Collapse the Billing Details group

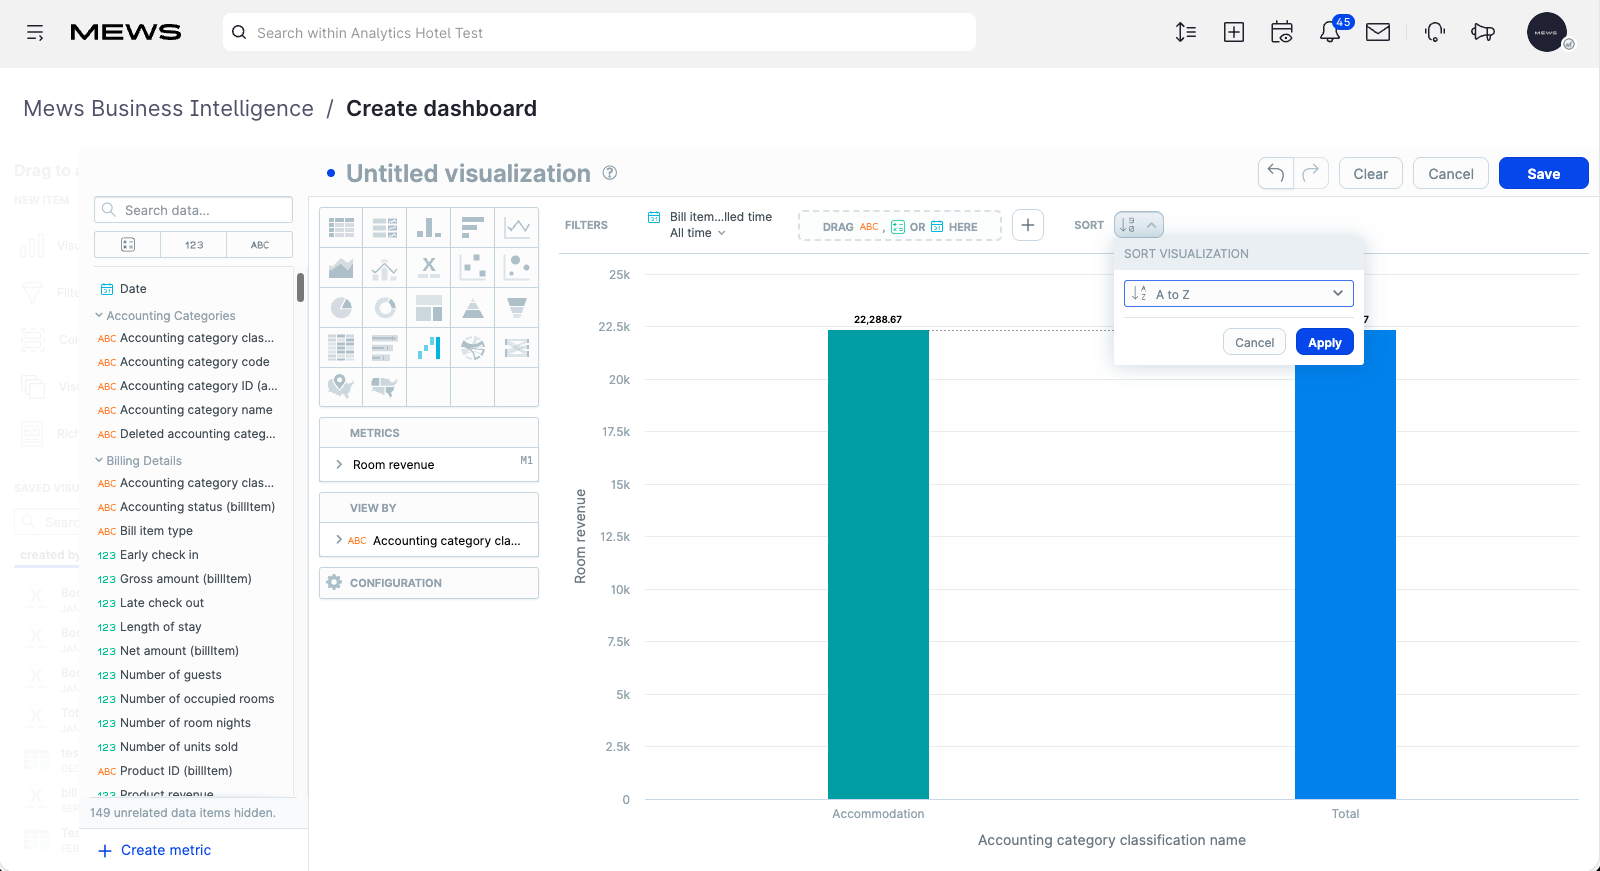click(x=139, y=461)
